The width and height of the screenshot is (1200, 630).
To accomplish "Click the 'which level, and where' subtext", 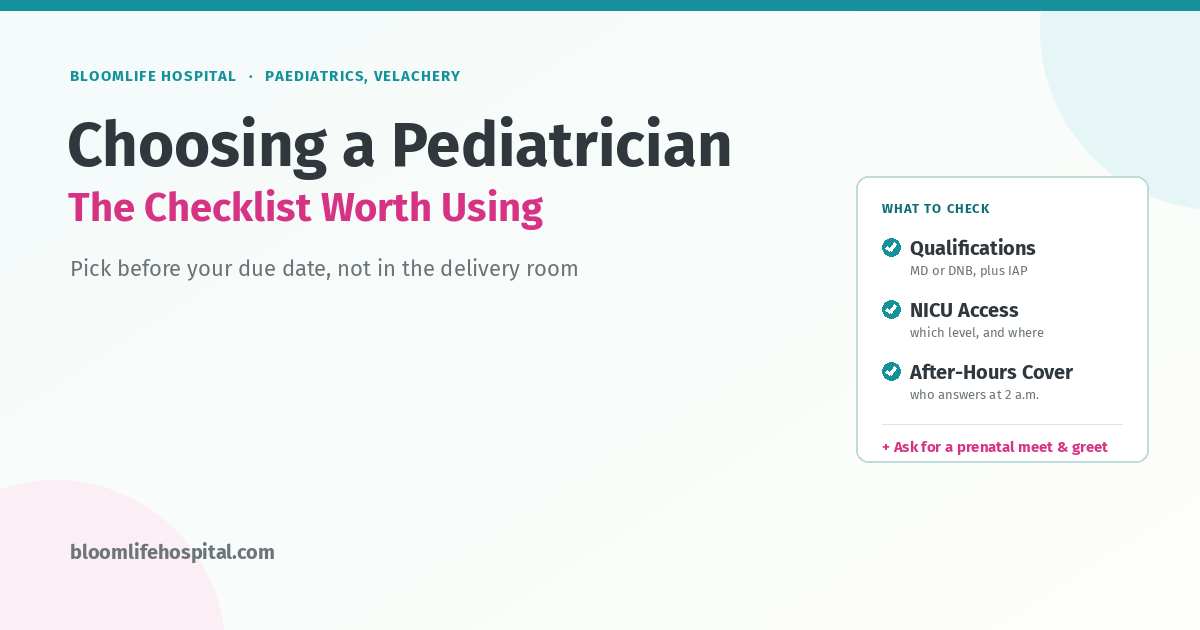I will point(976,333).
